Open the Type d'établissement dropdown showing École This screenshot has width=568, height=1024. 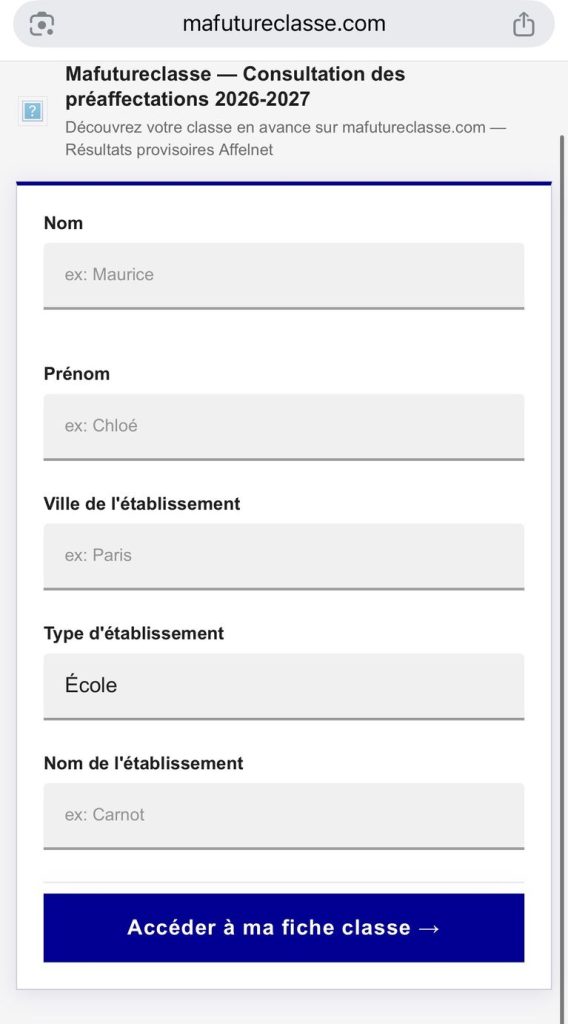[284, 686]
